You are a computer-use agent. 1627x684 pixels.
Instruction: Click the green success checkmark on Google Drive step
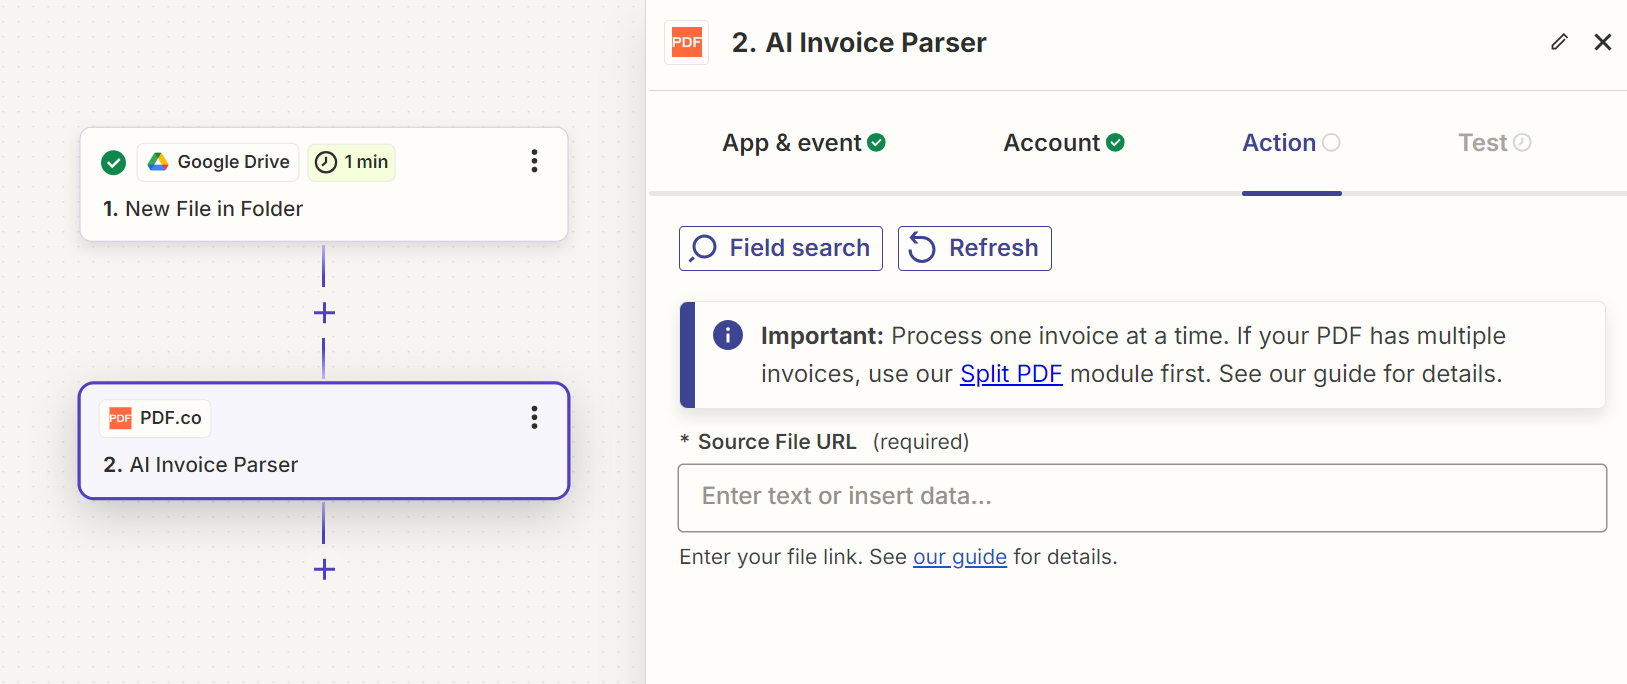pyautogui.click(x=114, y=162)
